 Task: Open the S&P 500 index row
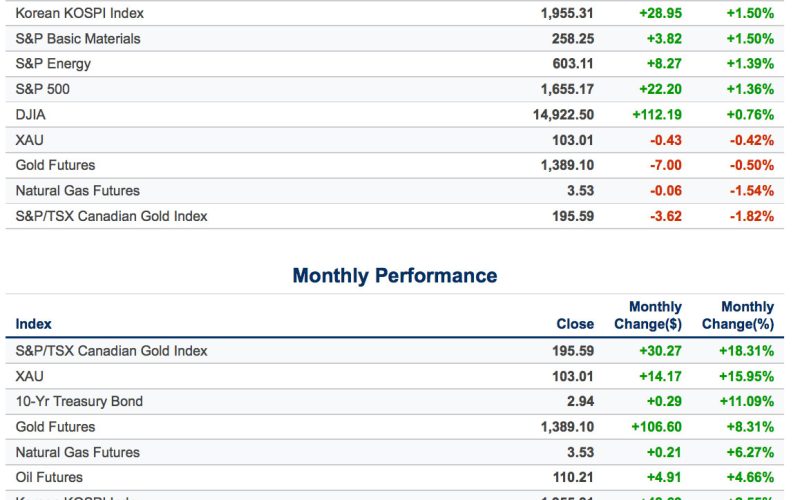tap(43, 89)
